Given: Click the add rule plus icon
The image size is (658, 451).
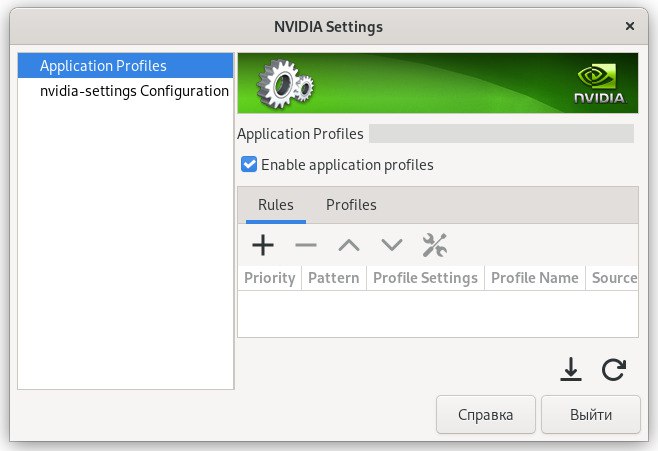Looking at the screenshot, I should pos(262,245).
